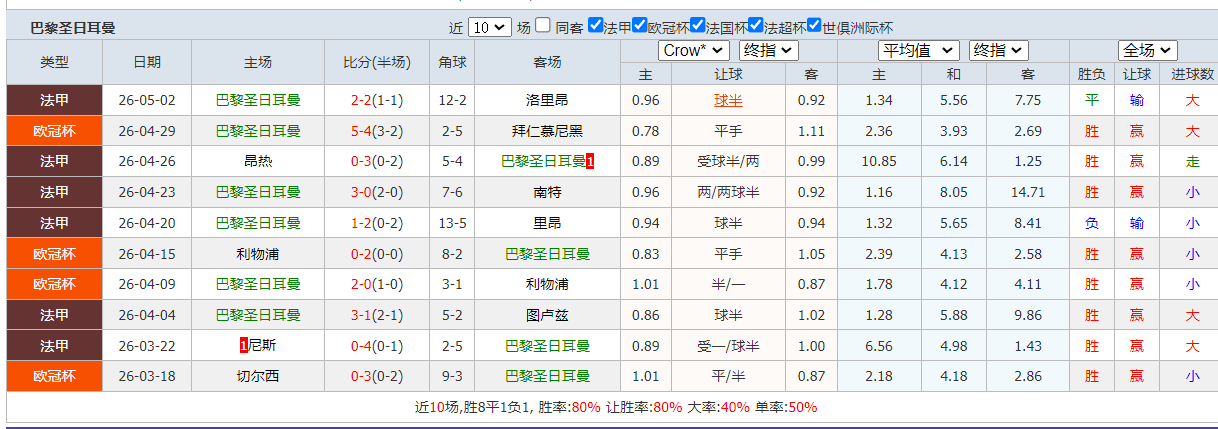Uncheck the 欧冠杯 league filter

coord(639,26)
